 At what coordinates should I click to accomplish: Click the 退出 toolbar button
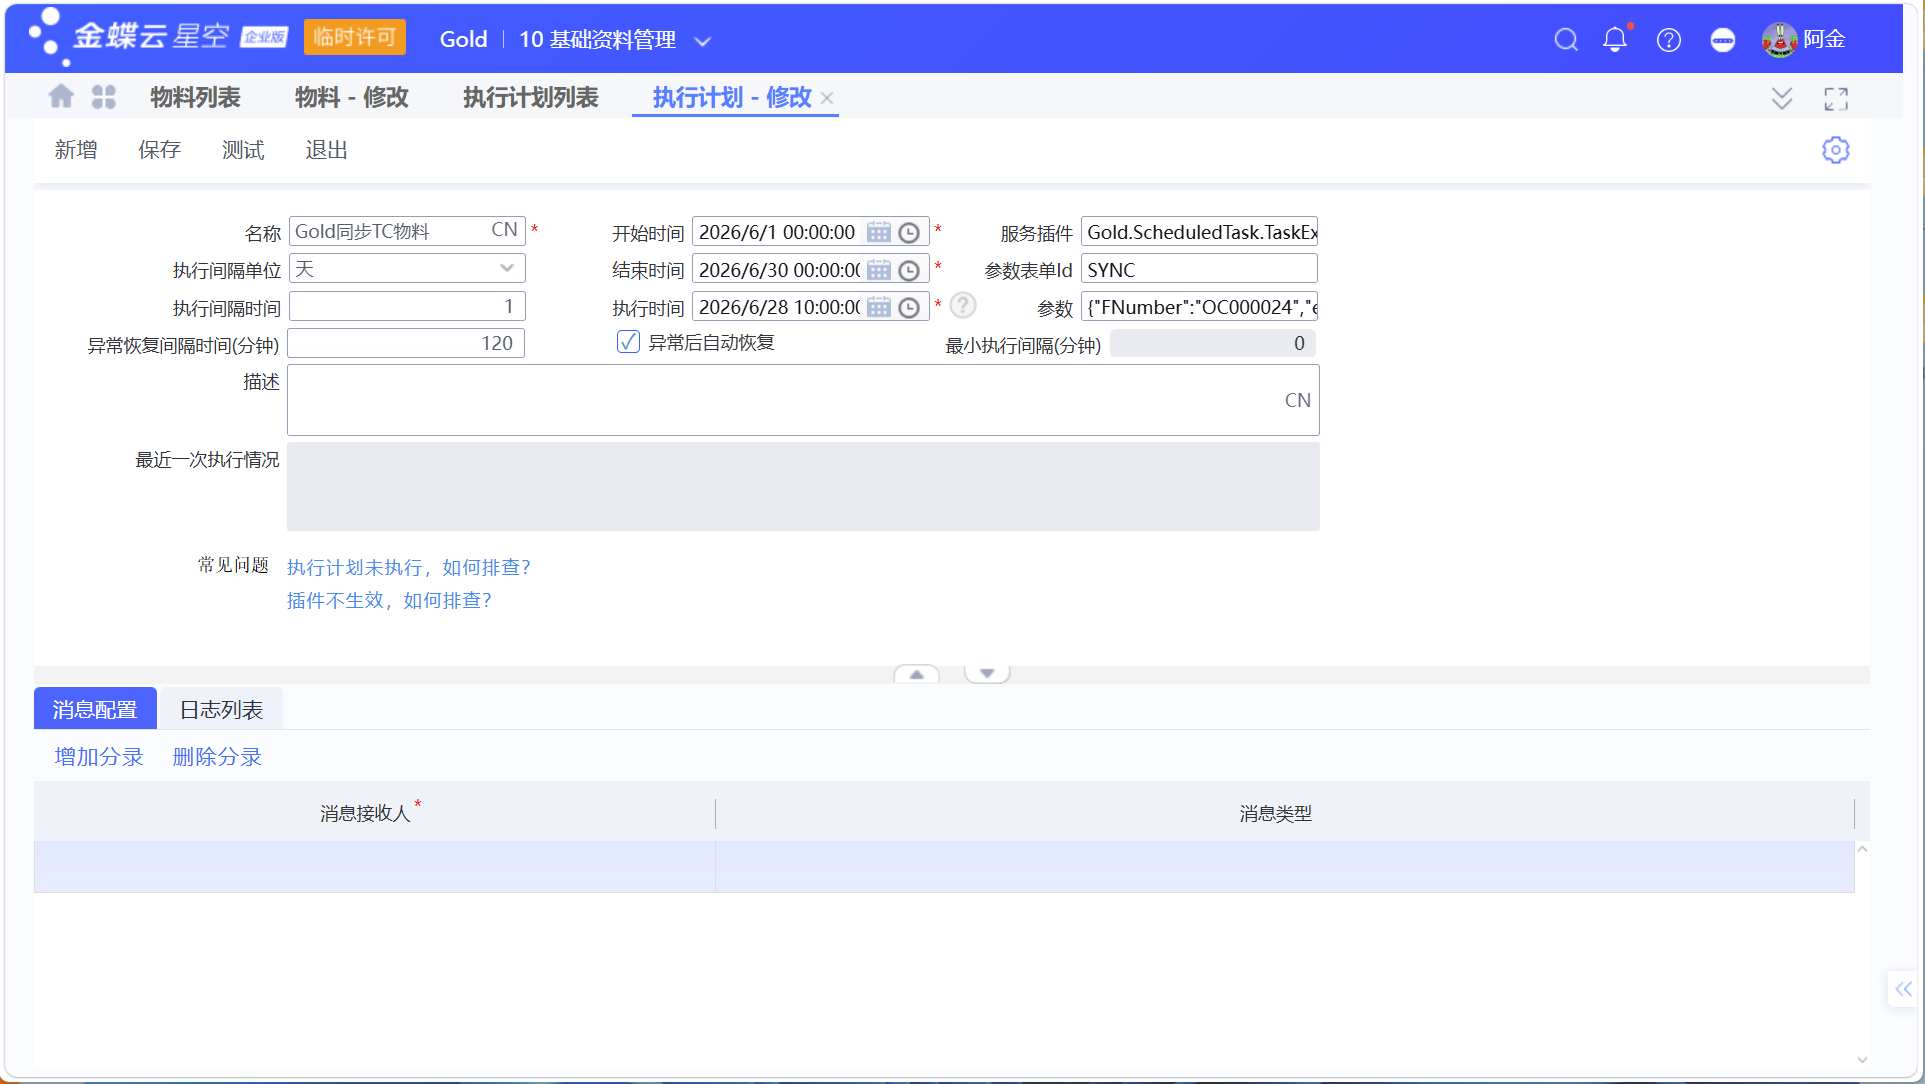(326, 150)
